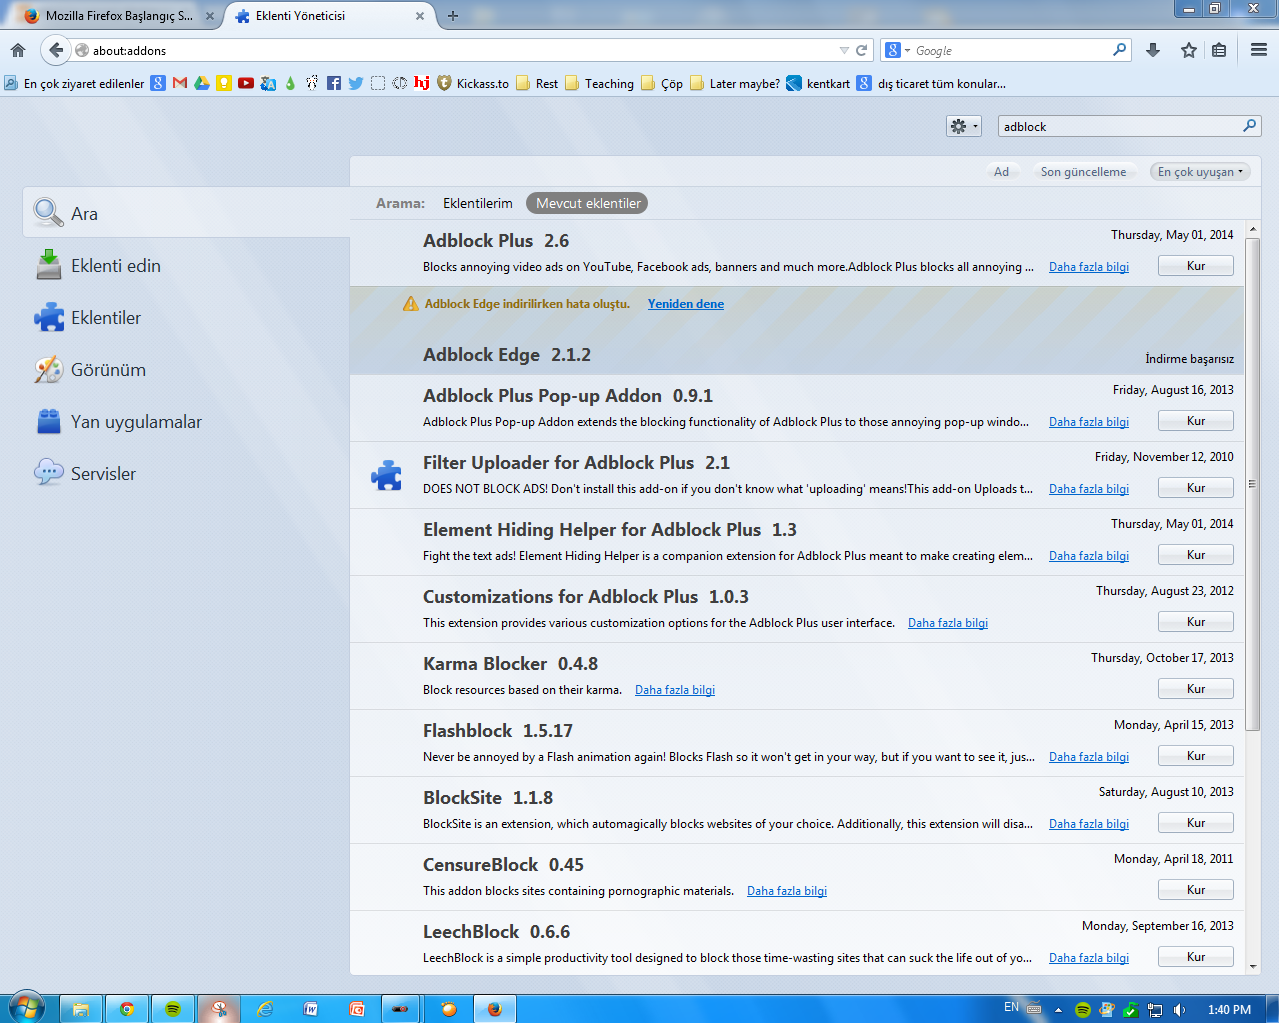The width and height of the screenshot is (1279, 1023).
Task: Open 'dış ticaret tüm konular' bookmark
Action: (x=931, y=83)
